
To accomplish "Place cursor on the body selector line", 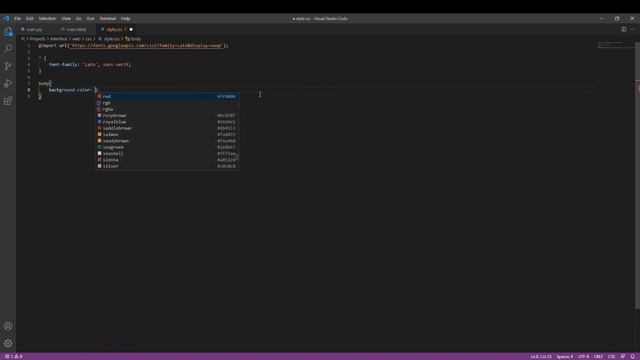I will click(x=45, y=83).
